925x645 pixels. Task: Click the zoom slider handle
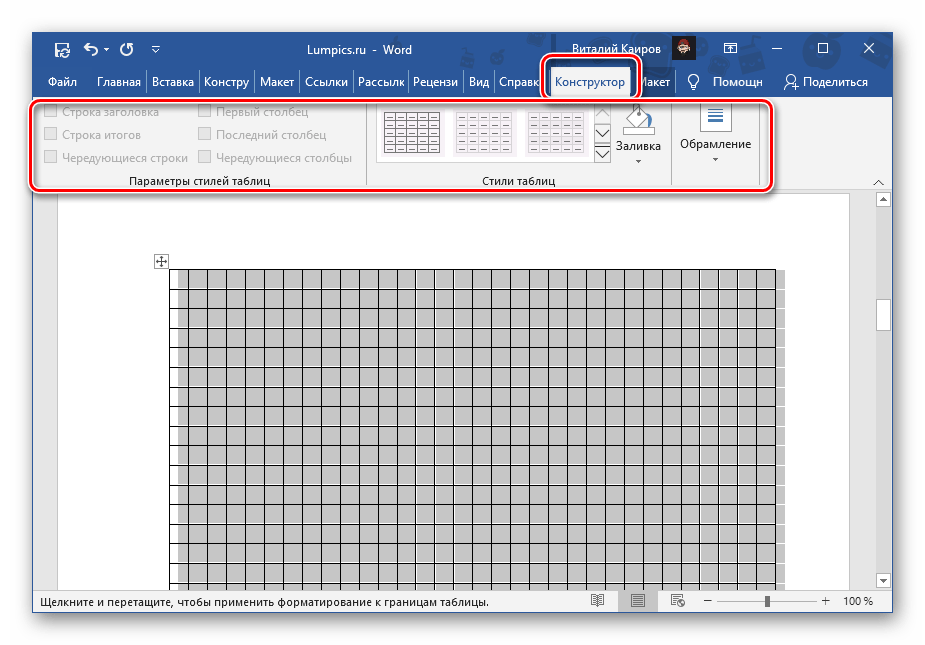tap(767, 601)
